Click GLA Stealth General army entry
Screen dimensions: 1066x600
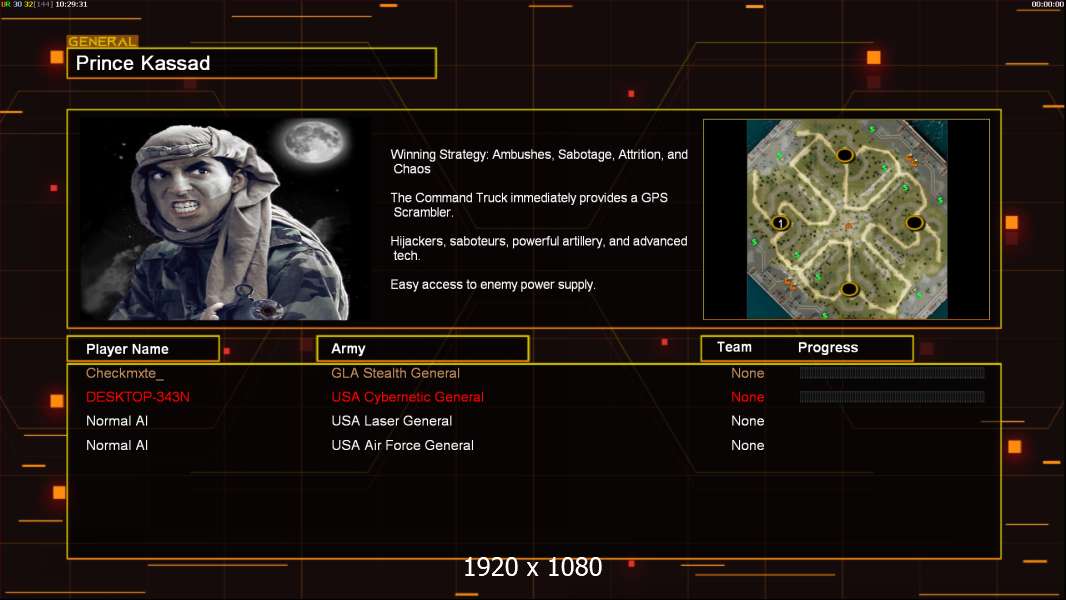[x=395, y=373]
